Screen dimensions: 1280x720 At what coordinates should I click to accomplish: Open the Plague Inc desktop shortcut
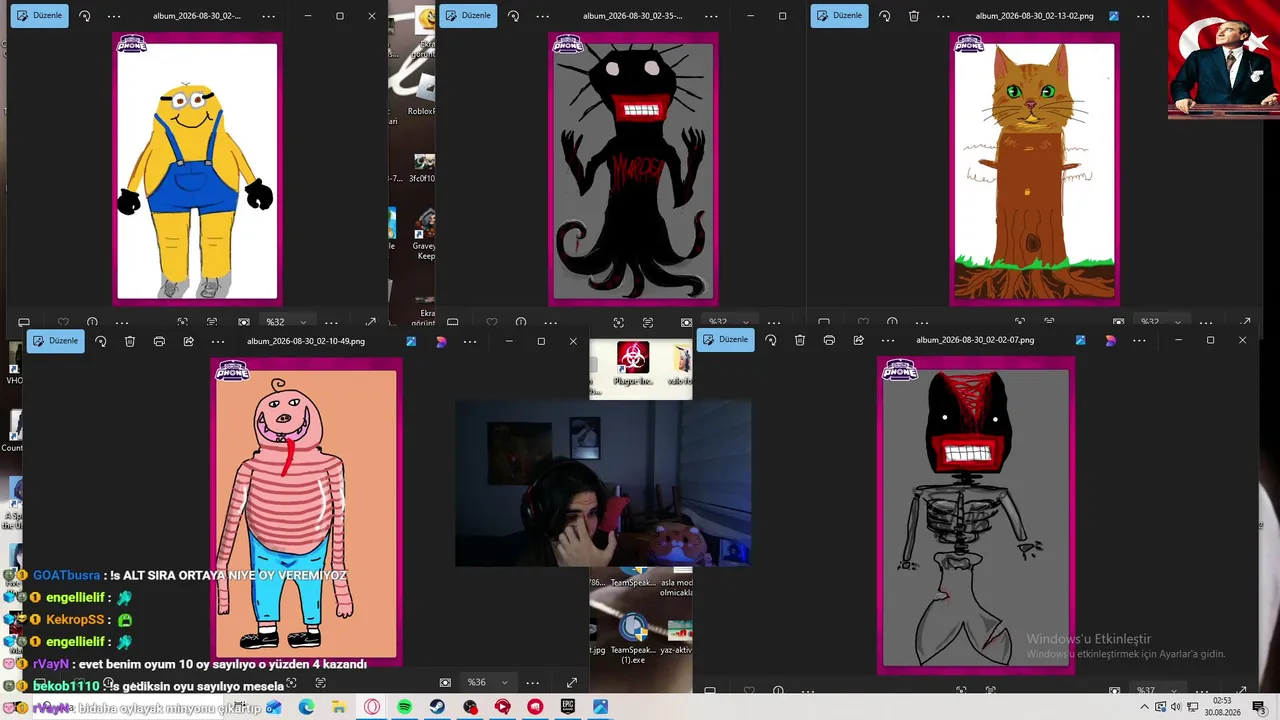click(632, 364)
